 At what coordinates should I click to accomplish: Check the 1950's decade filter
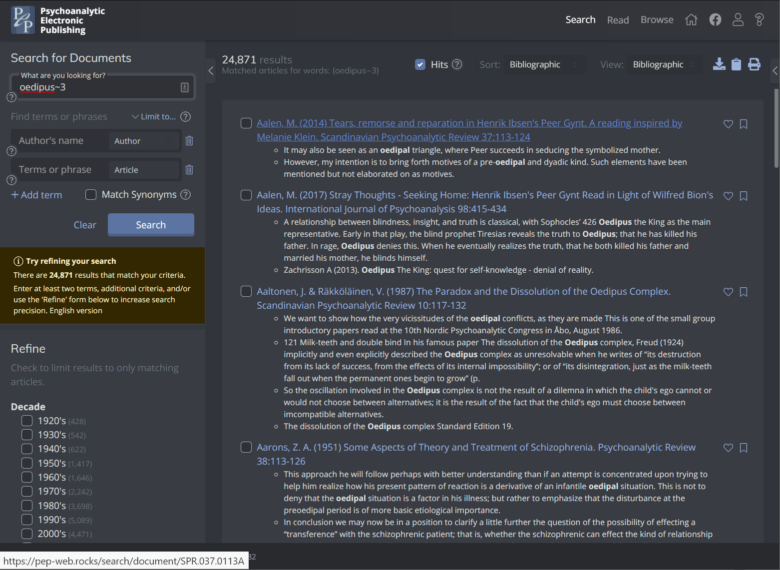pyautogui.click(x=28, y=464)
